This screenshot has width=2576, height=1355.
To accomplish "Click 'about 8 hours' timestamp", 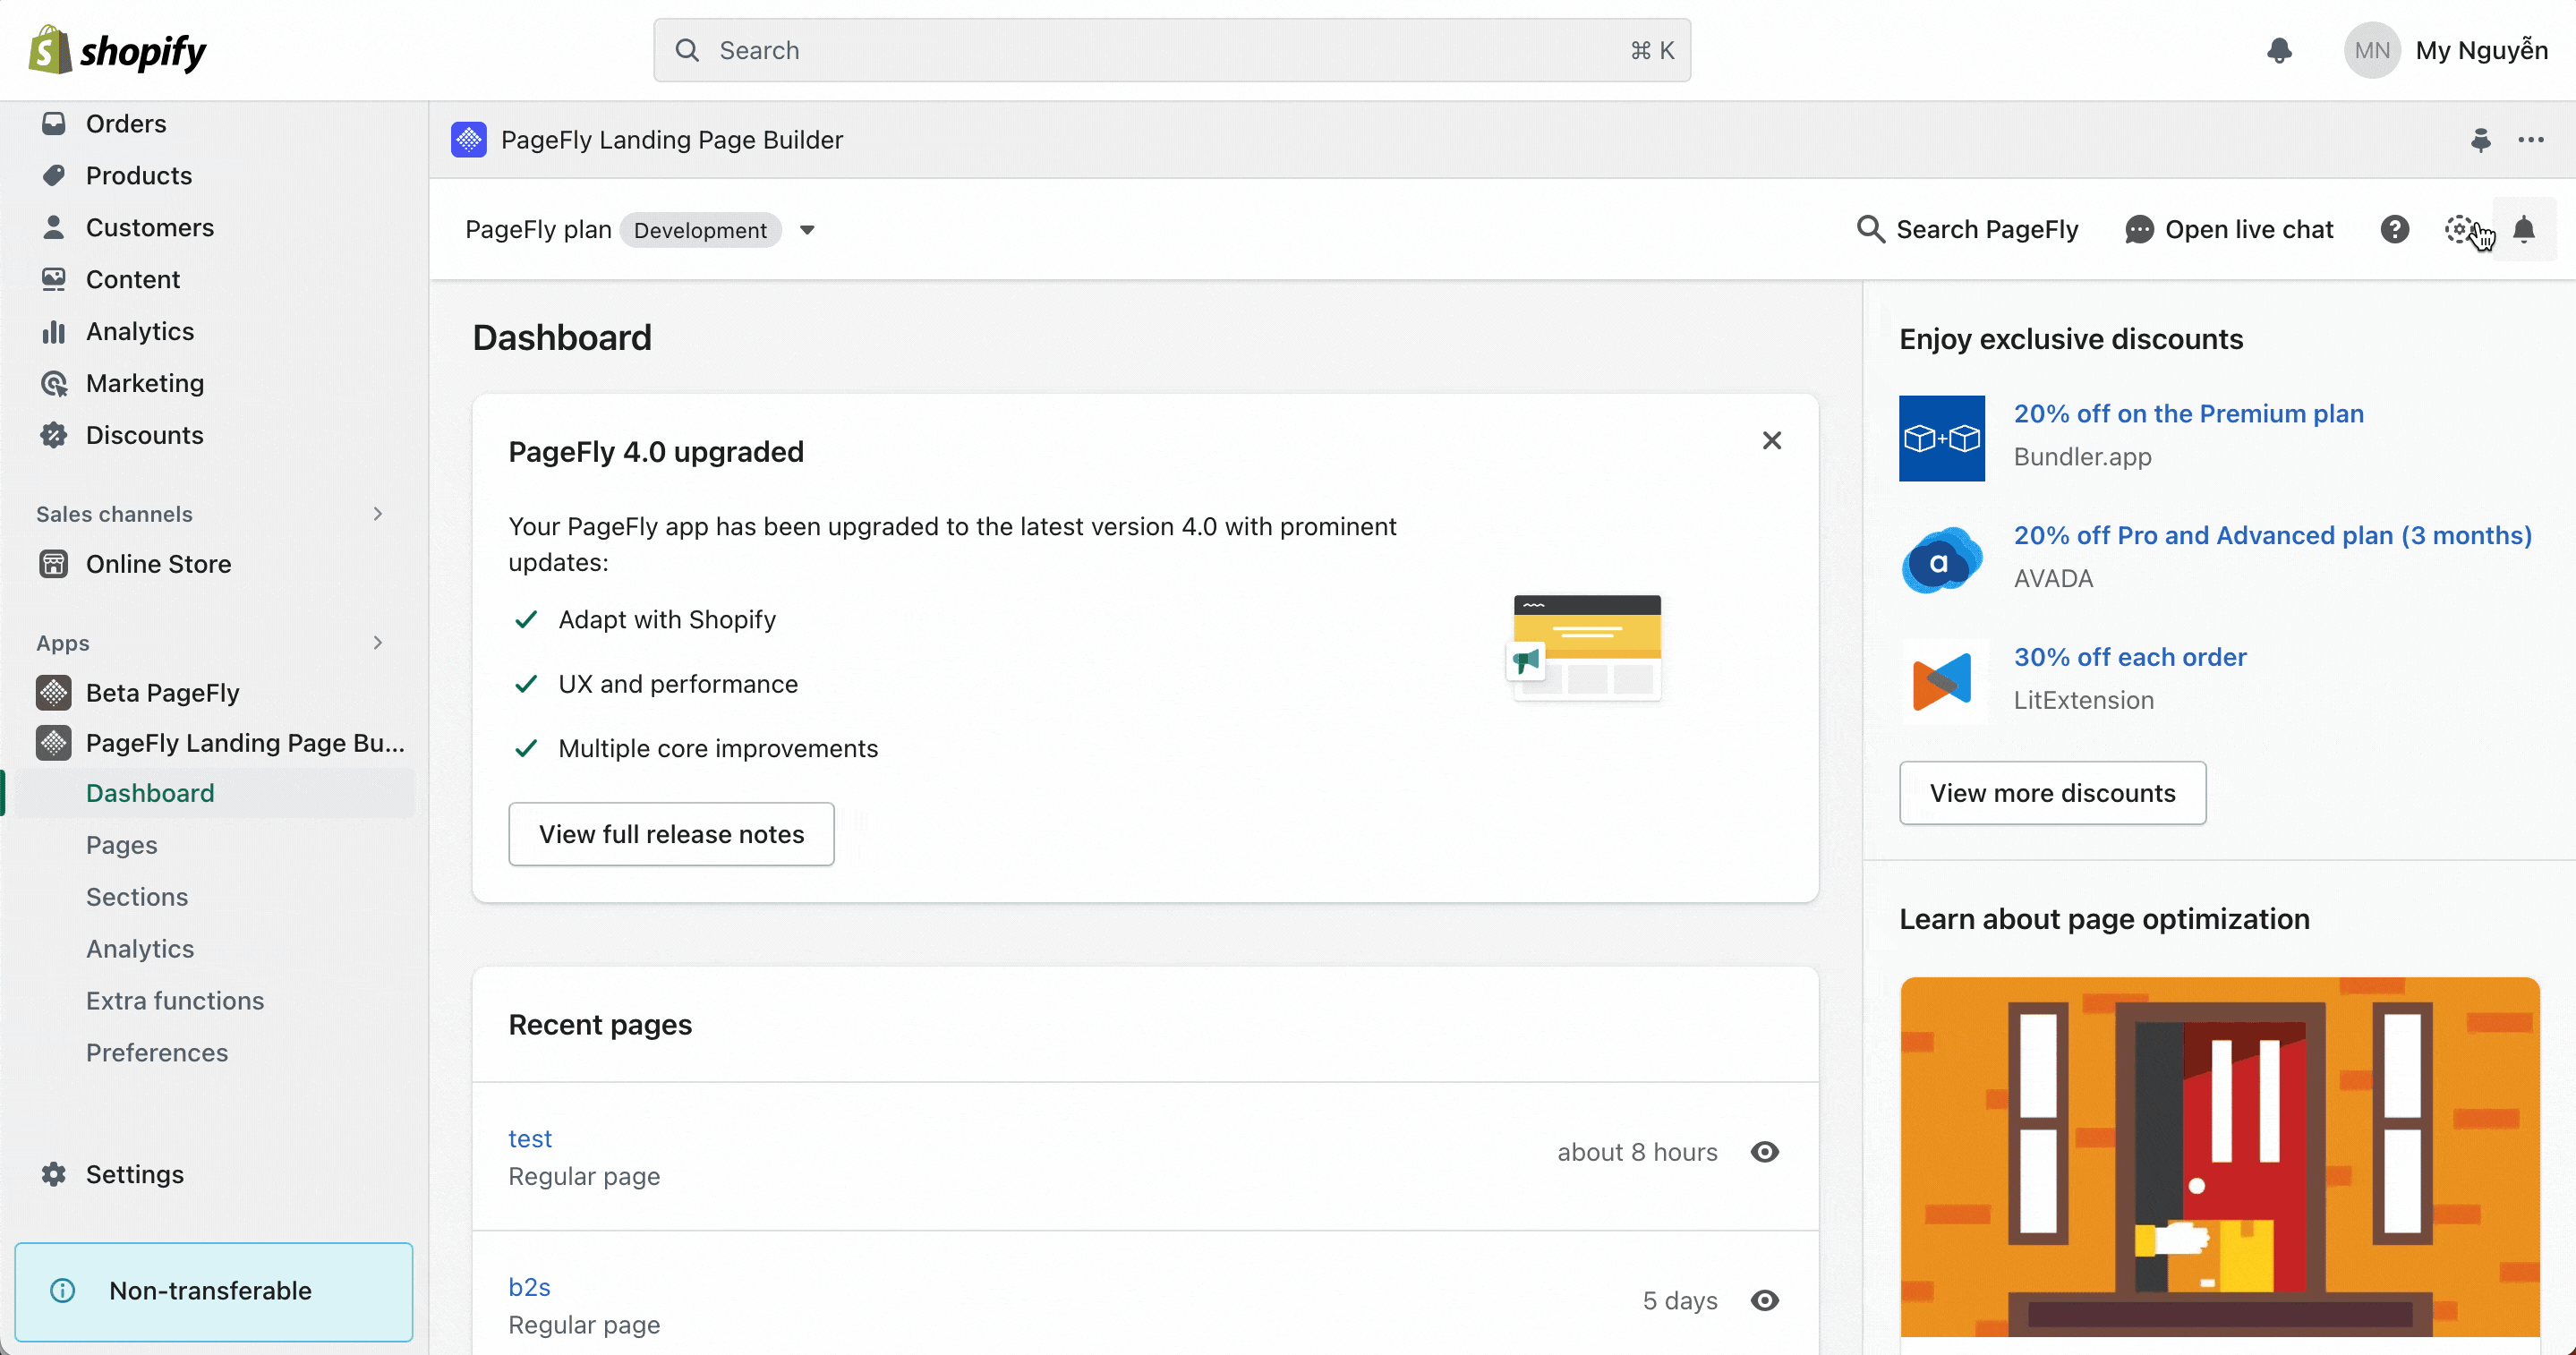I will [x=1637, y=1152].
